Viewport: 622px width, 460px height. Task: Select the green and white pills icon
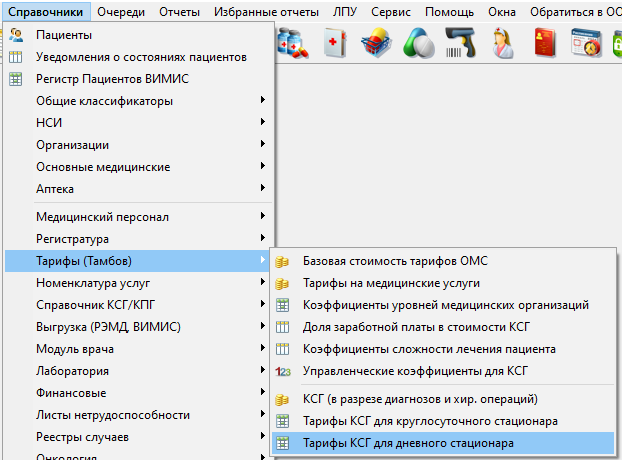418,44
